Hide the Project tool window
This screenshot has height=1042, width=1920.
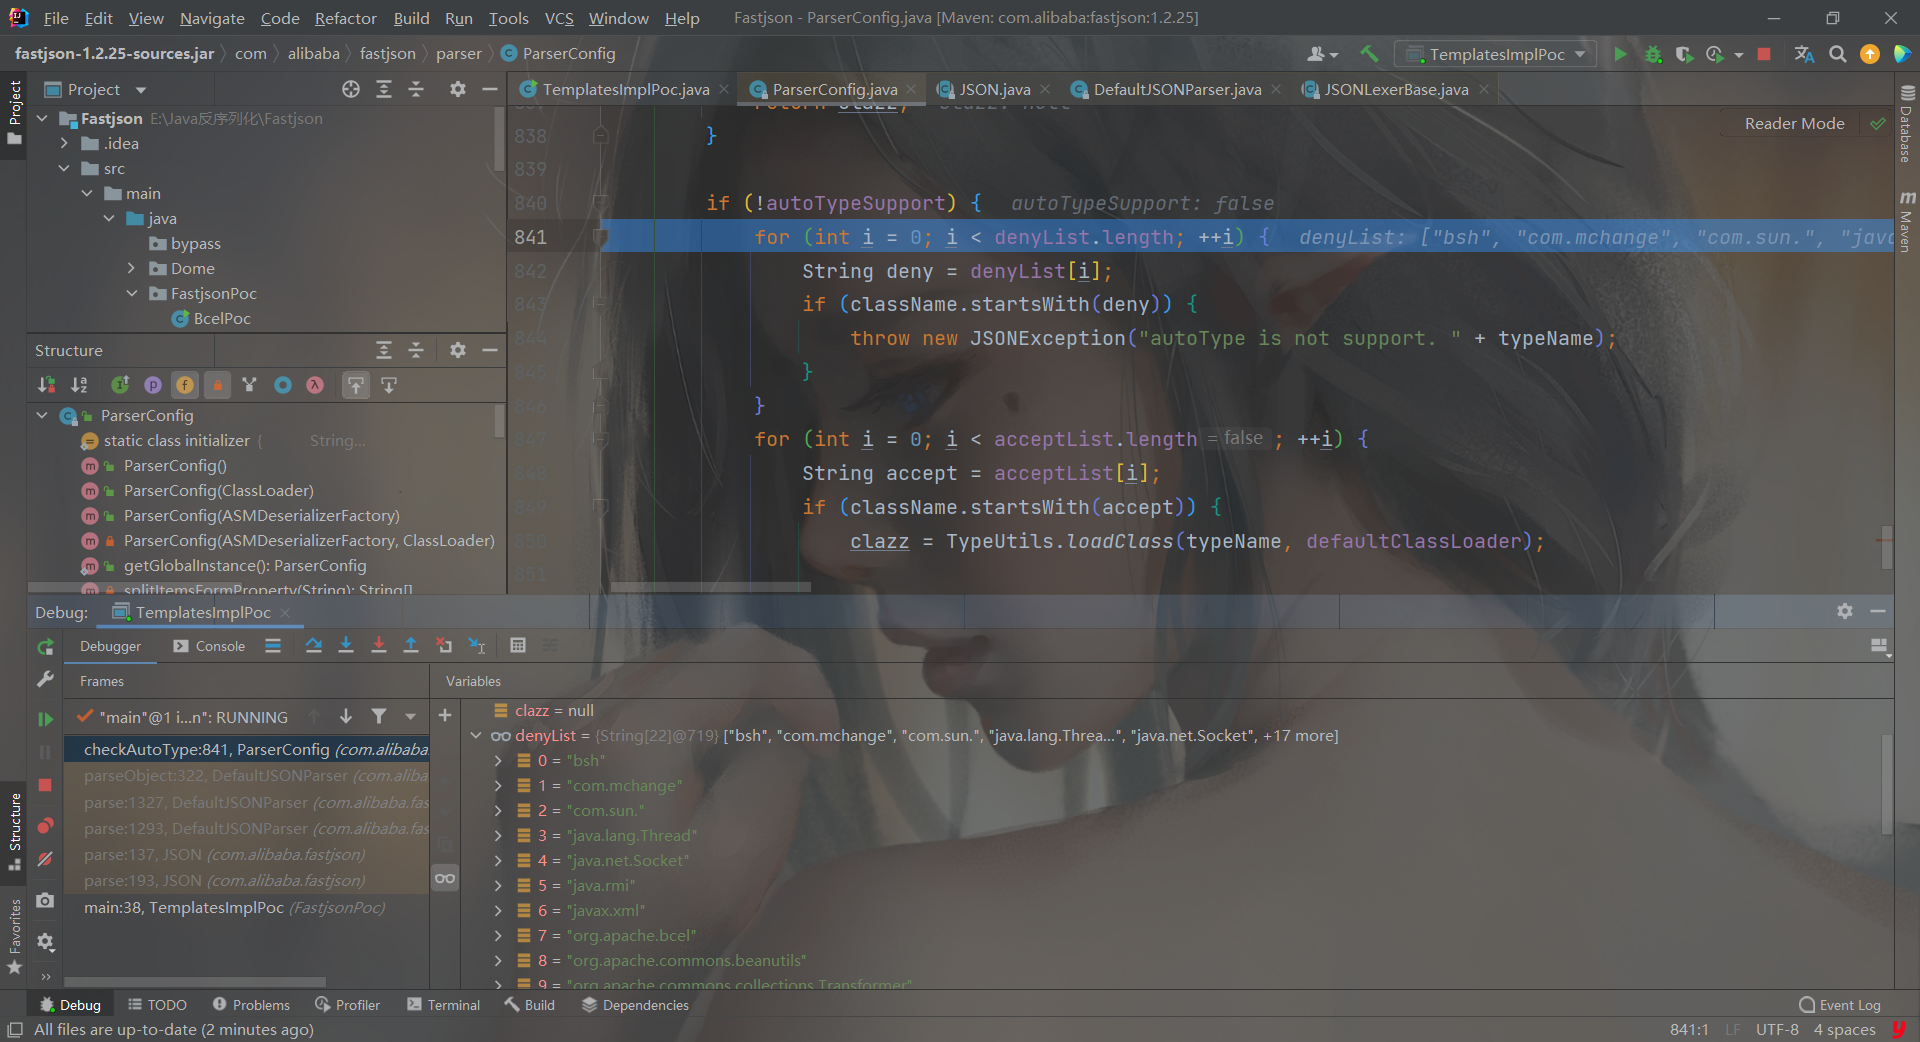point(489,89)
